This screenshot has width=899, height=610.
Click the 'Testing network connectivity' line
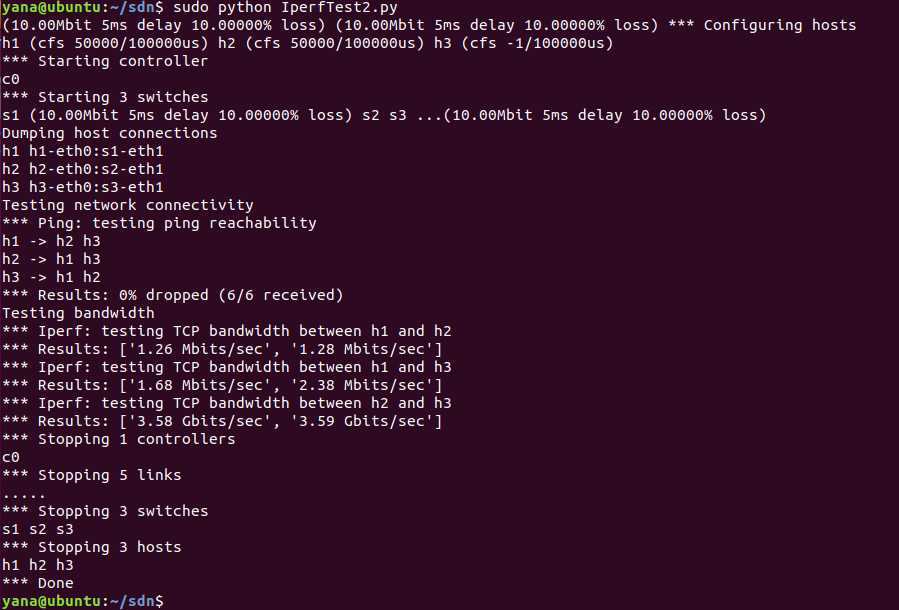coord(128,205)
